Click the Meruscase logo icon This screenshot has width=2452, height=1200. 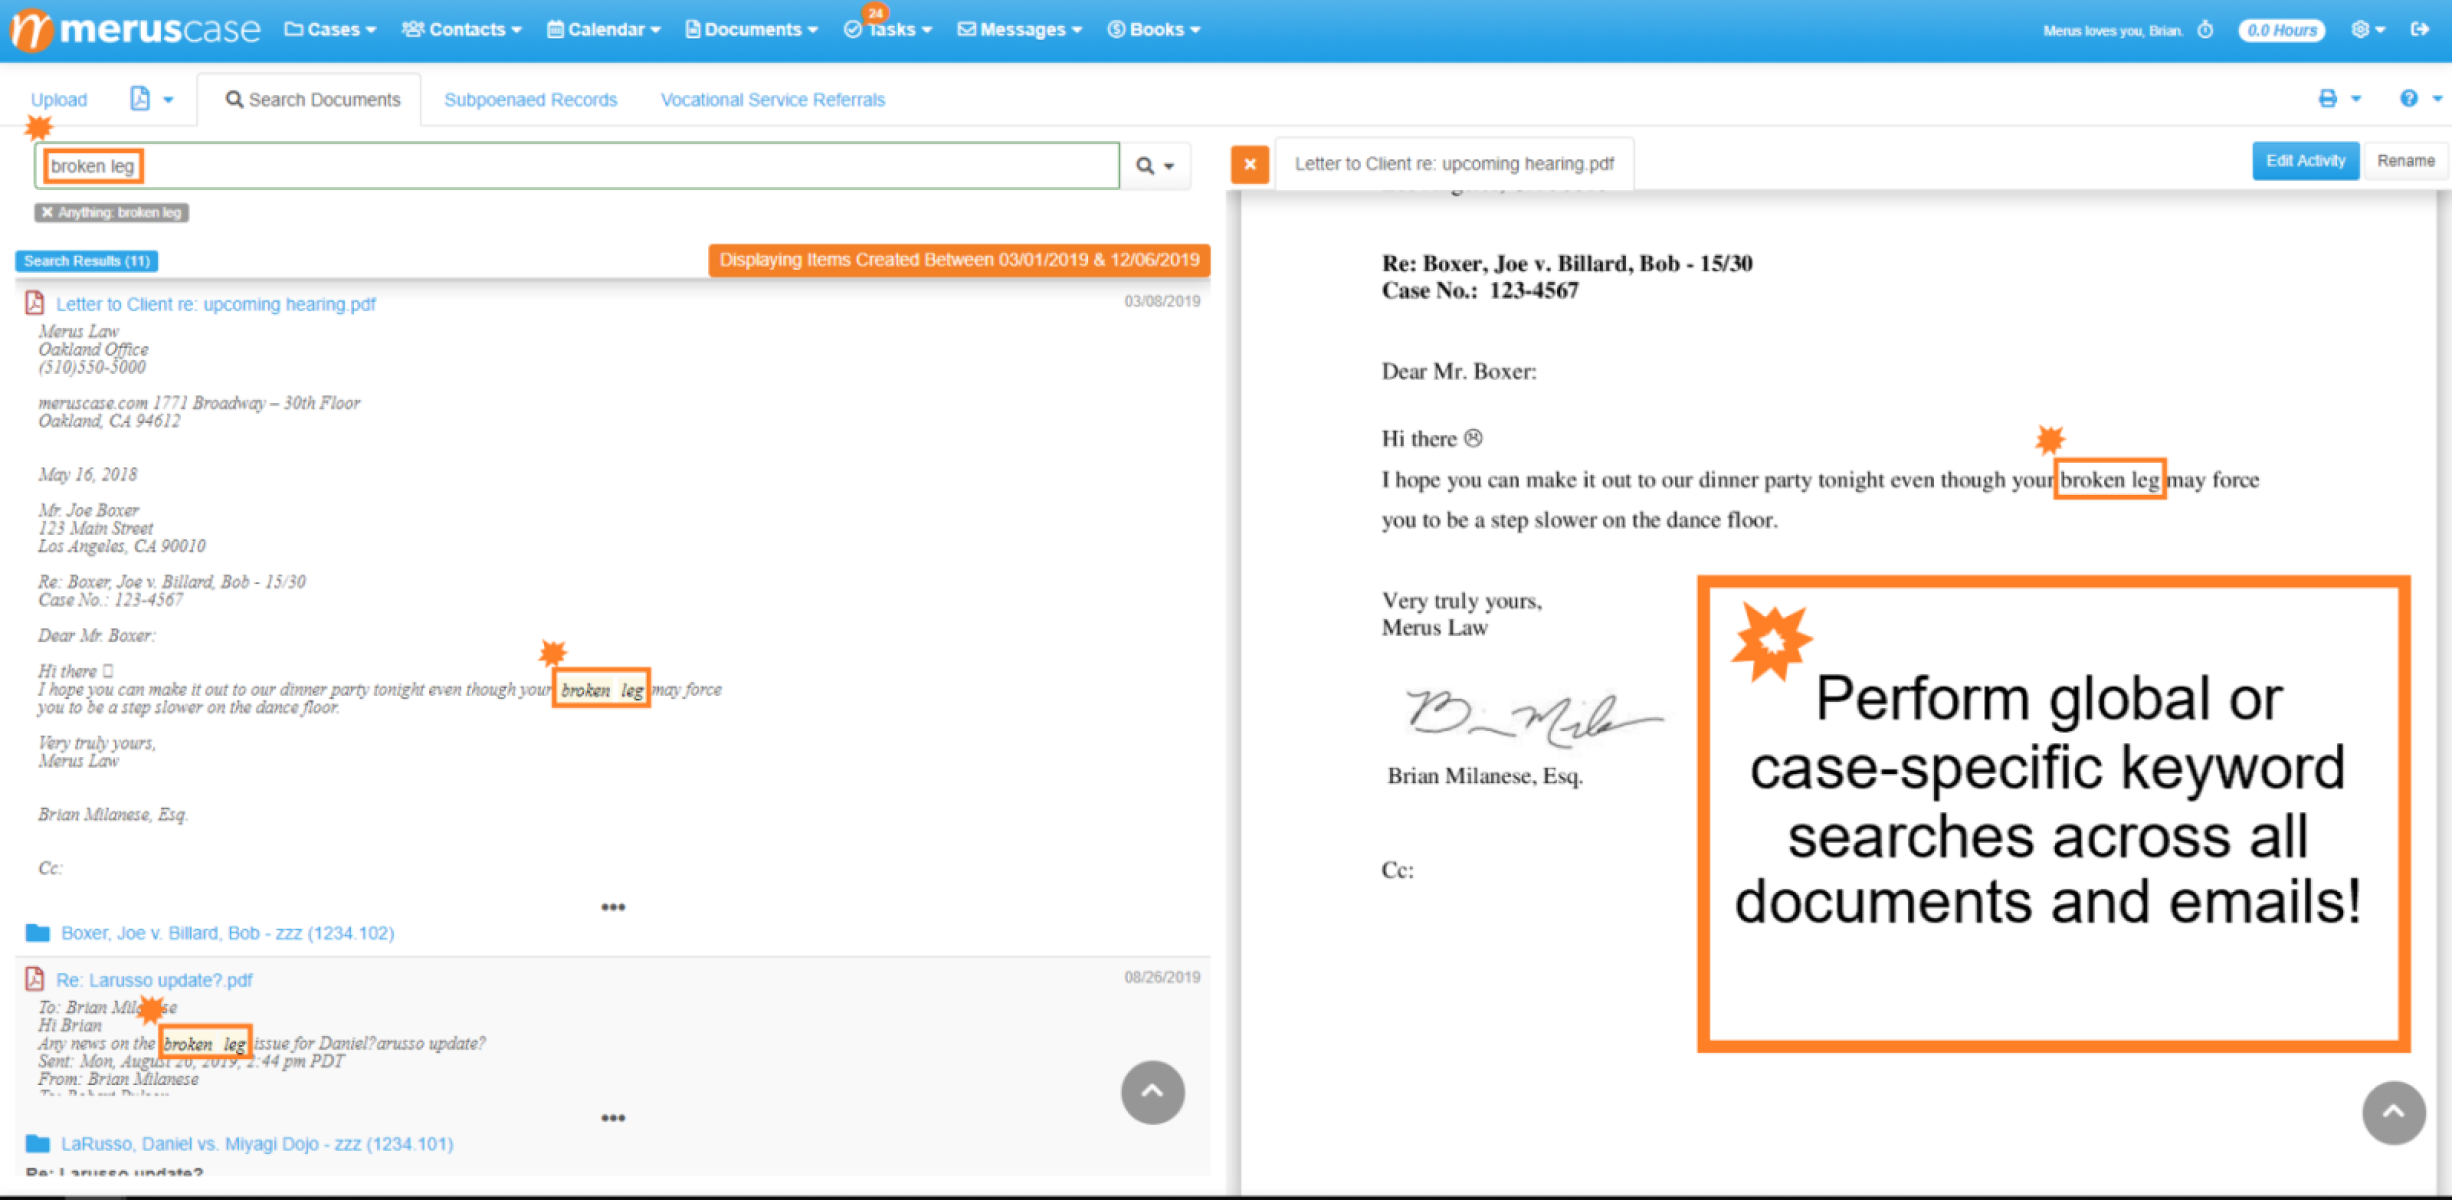[31, 29]
